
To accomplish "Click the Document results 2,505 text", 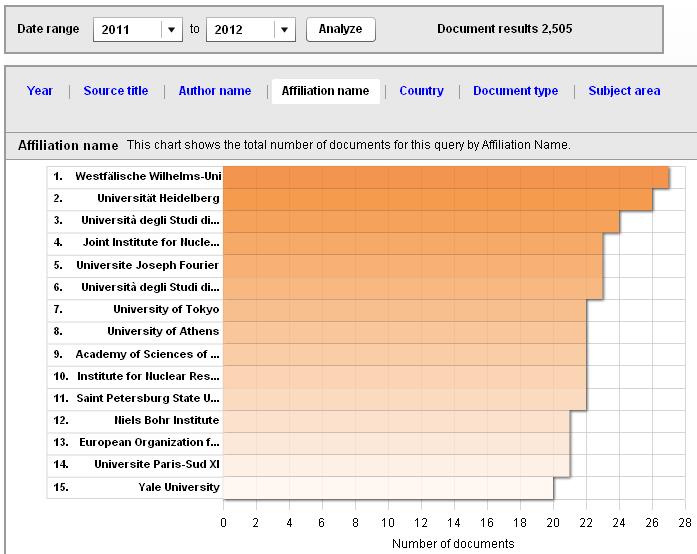I will tap(505, 29).
